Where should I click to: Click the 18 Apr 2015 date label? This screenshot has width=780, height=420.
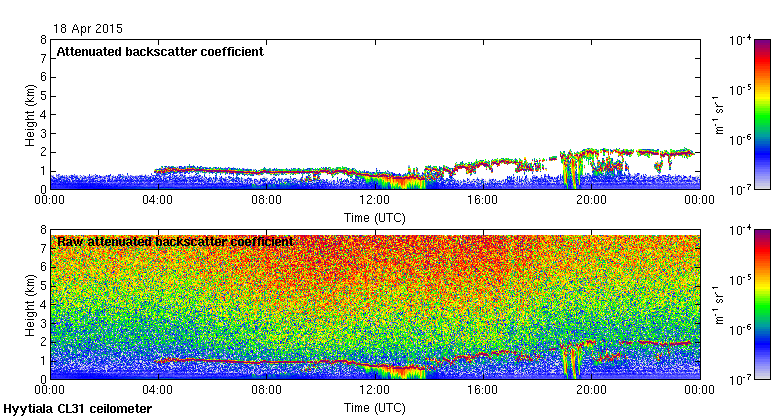[x=88, y=29]
